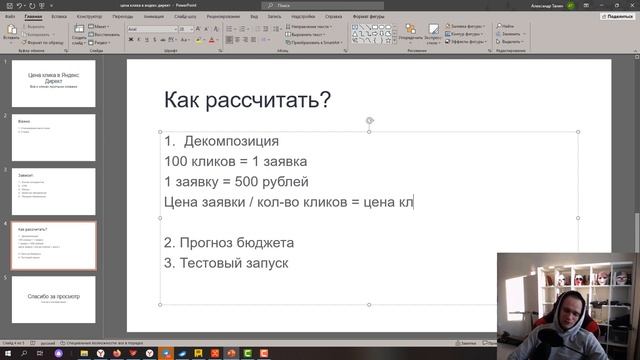Screen dimensions: 640x360
Task: Toggle italic formatting
Action: [x=139, y=40]
